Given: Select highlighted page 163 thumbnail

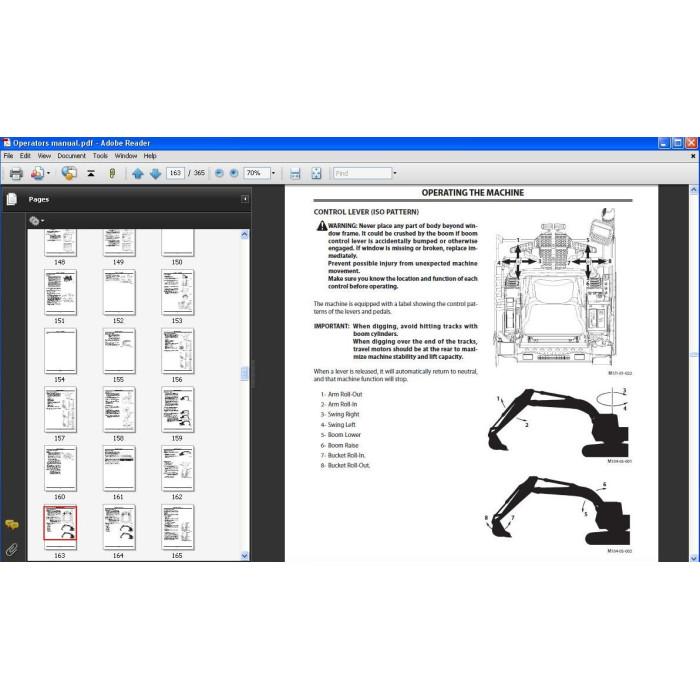Looking at the screenshot, I should (x=60, y=527).
